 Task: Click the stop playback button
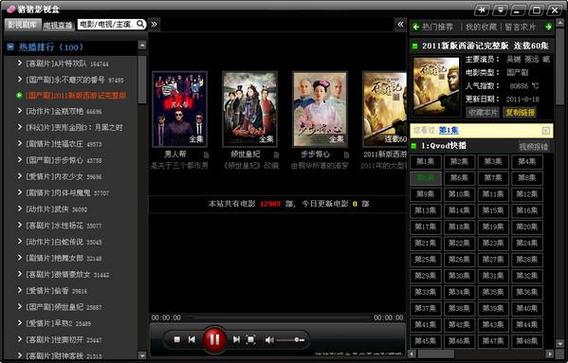[177, 339]
